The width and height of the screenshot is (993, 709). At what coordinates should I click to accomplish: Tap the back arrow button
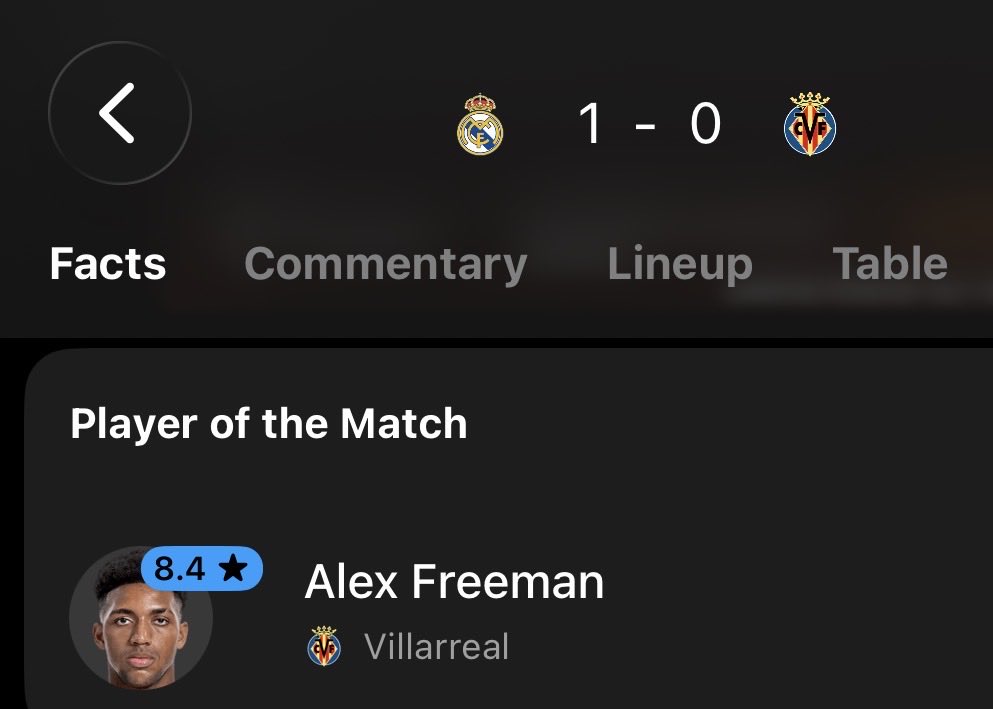click(x=118, y=113)
